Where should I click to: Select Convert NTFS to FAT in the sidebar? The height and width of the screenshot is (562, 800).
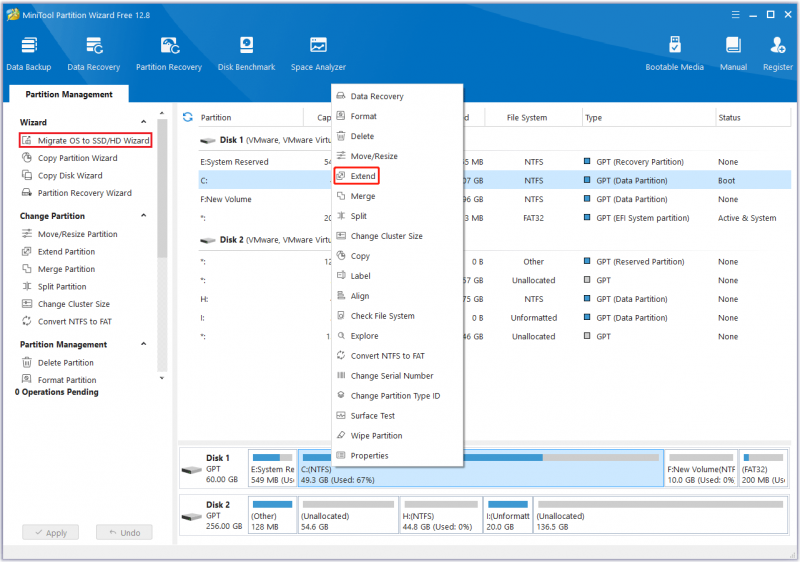coord(66,321)
